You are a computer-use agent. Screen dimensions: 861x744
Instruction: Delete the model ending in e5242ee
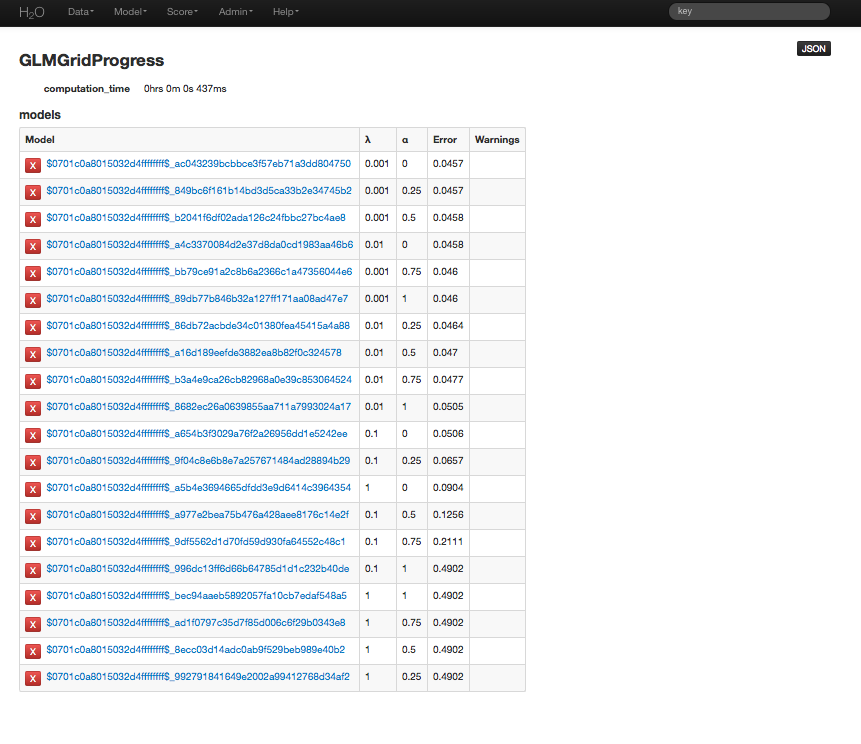(x=32, y=434)
